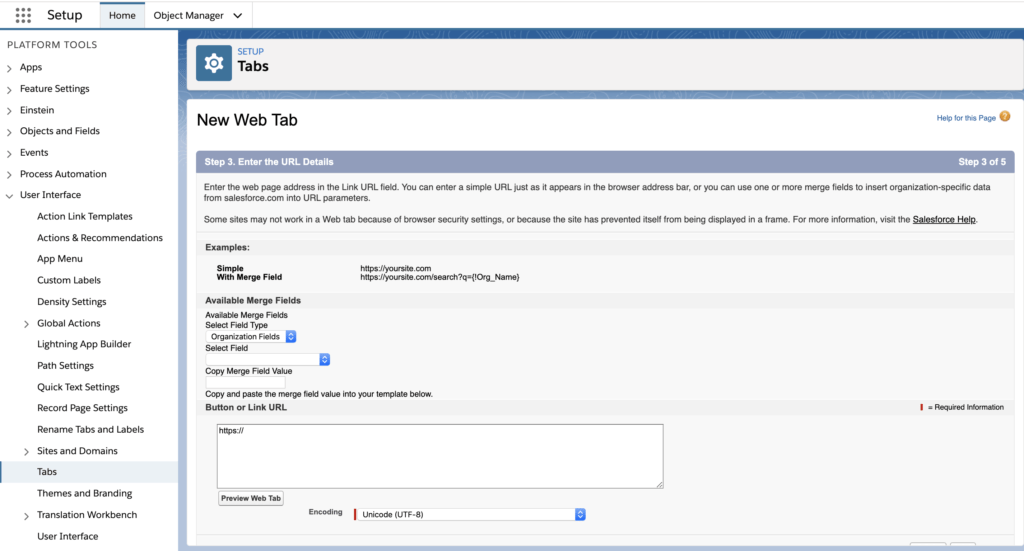The width and height of the screenshot is (1024, 551).
Task: Click the Help for this Page link
Action: tap(965, 118)
